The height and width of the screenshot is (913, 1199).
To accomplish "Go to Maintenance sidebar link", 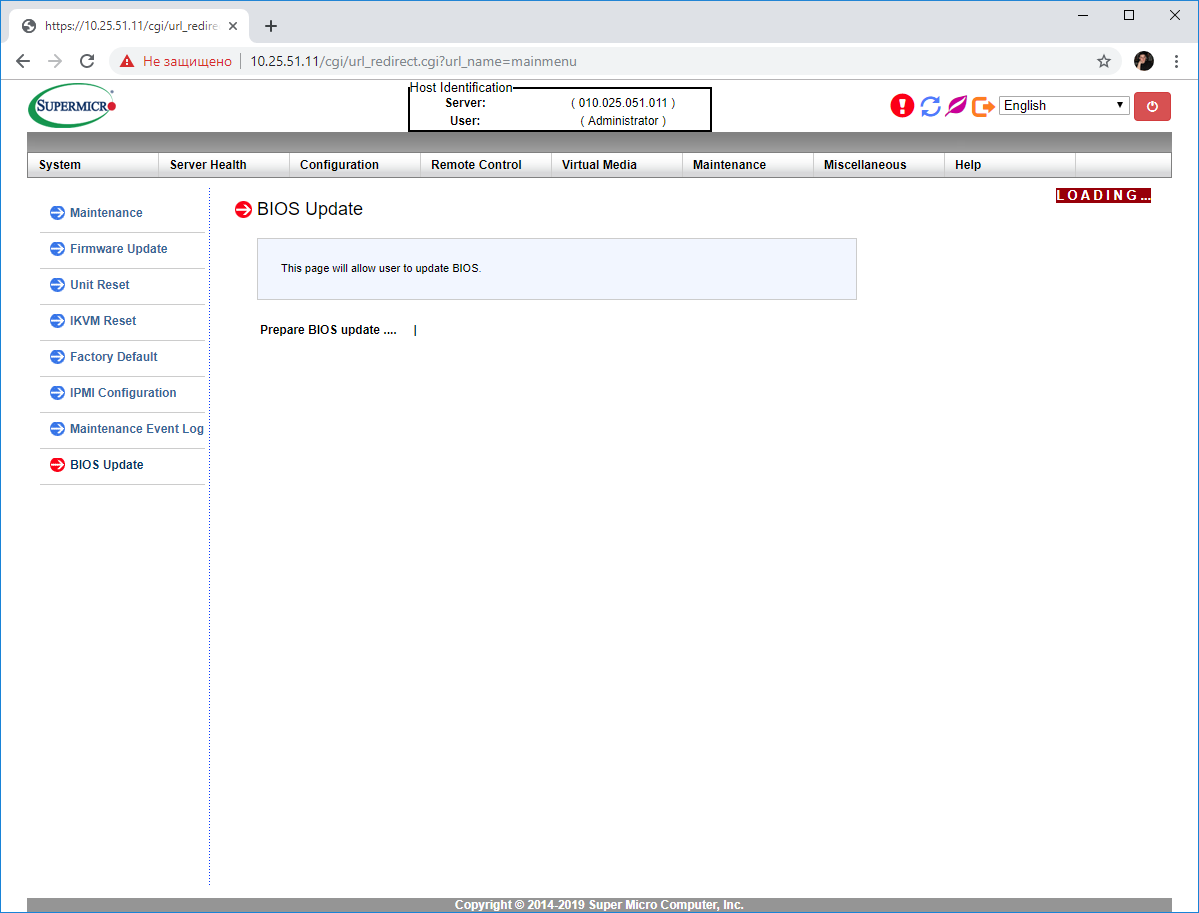I will click(106, 213).
